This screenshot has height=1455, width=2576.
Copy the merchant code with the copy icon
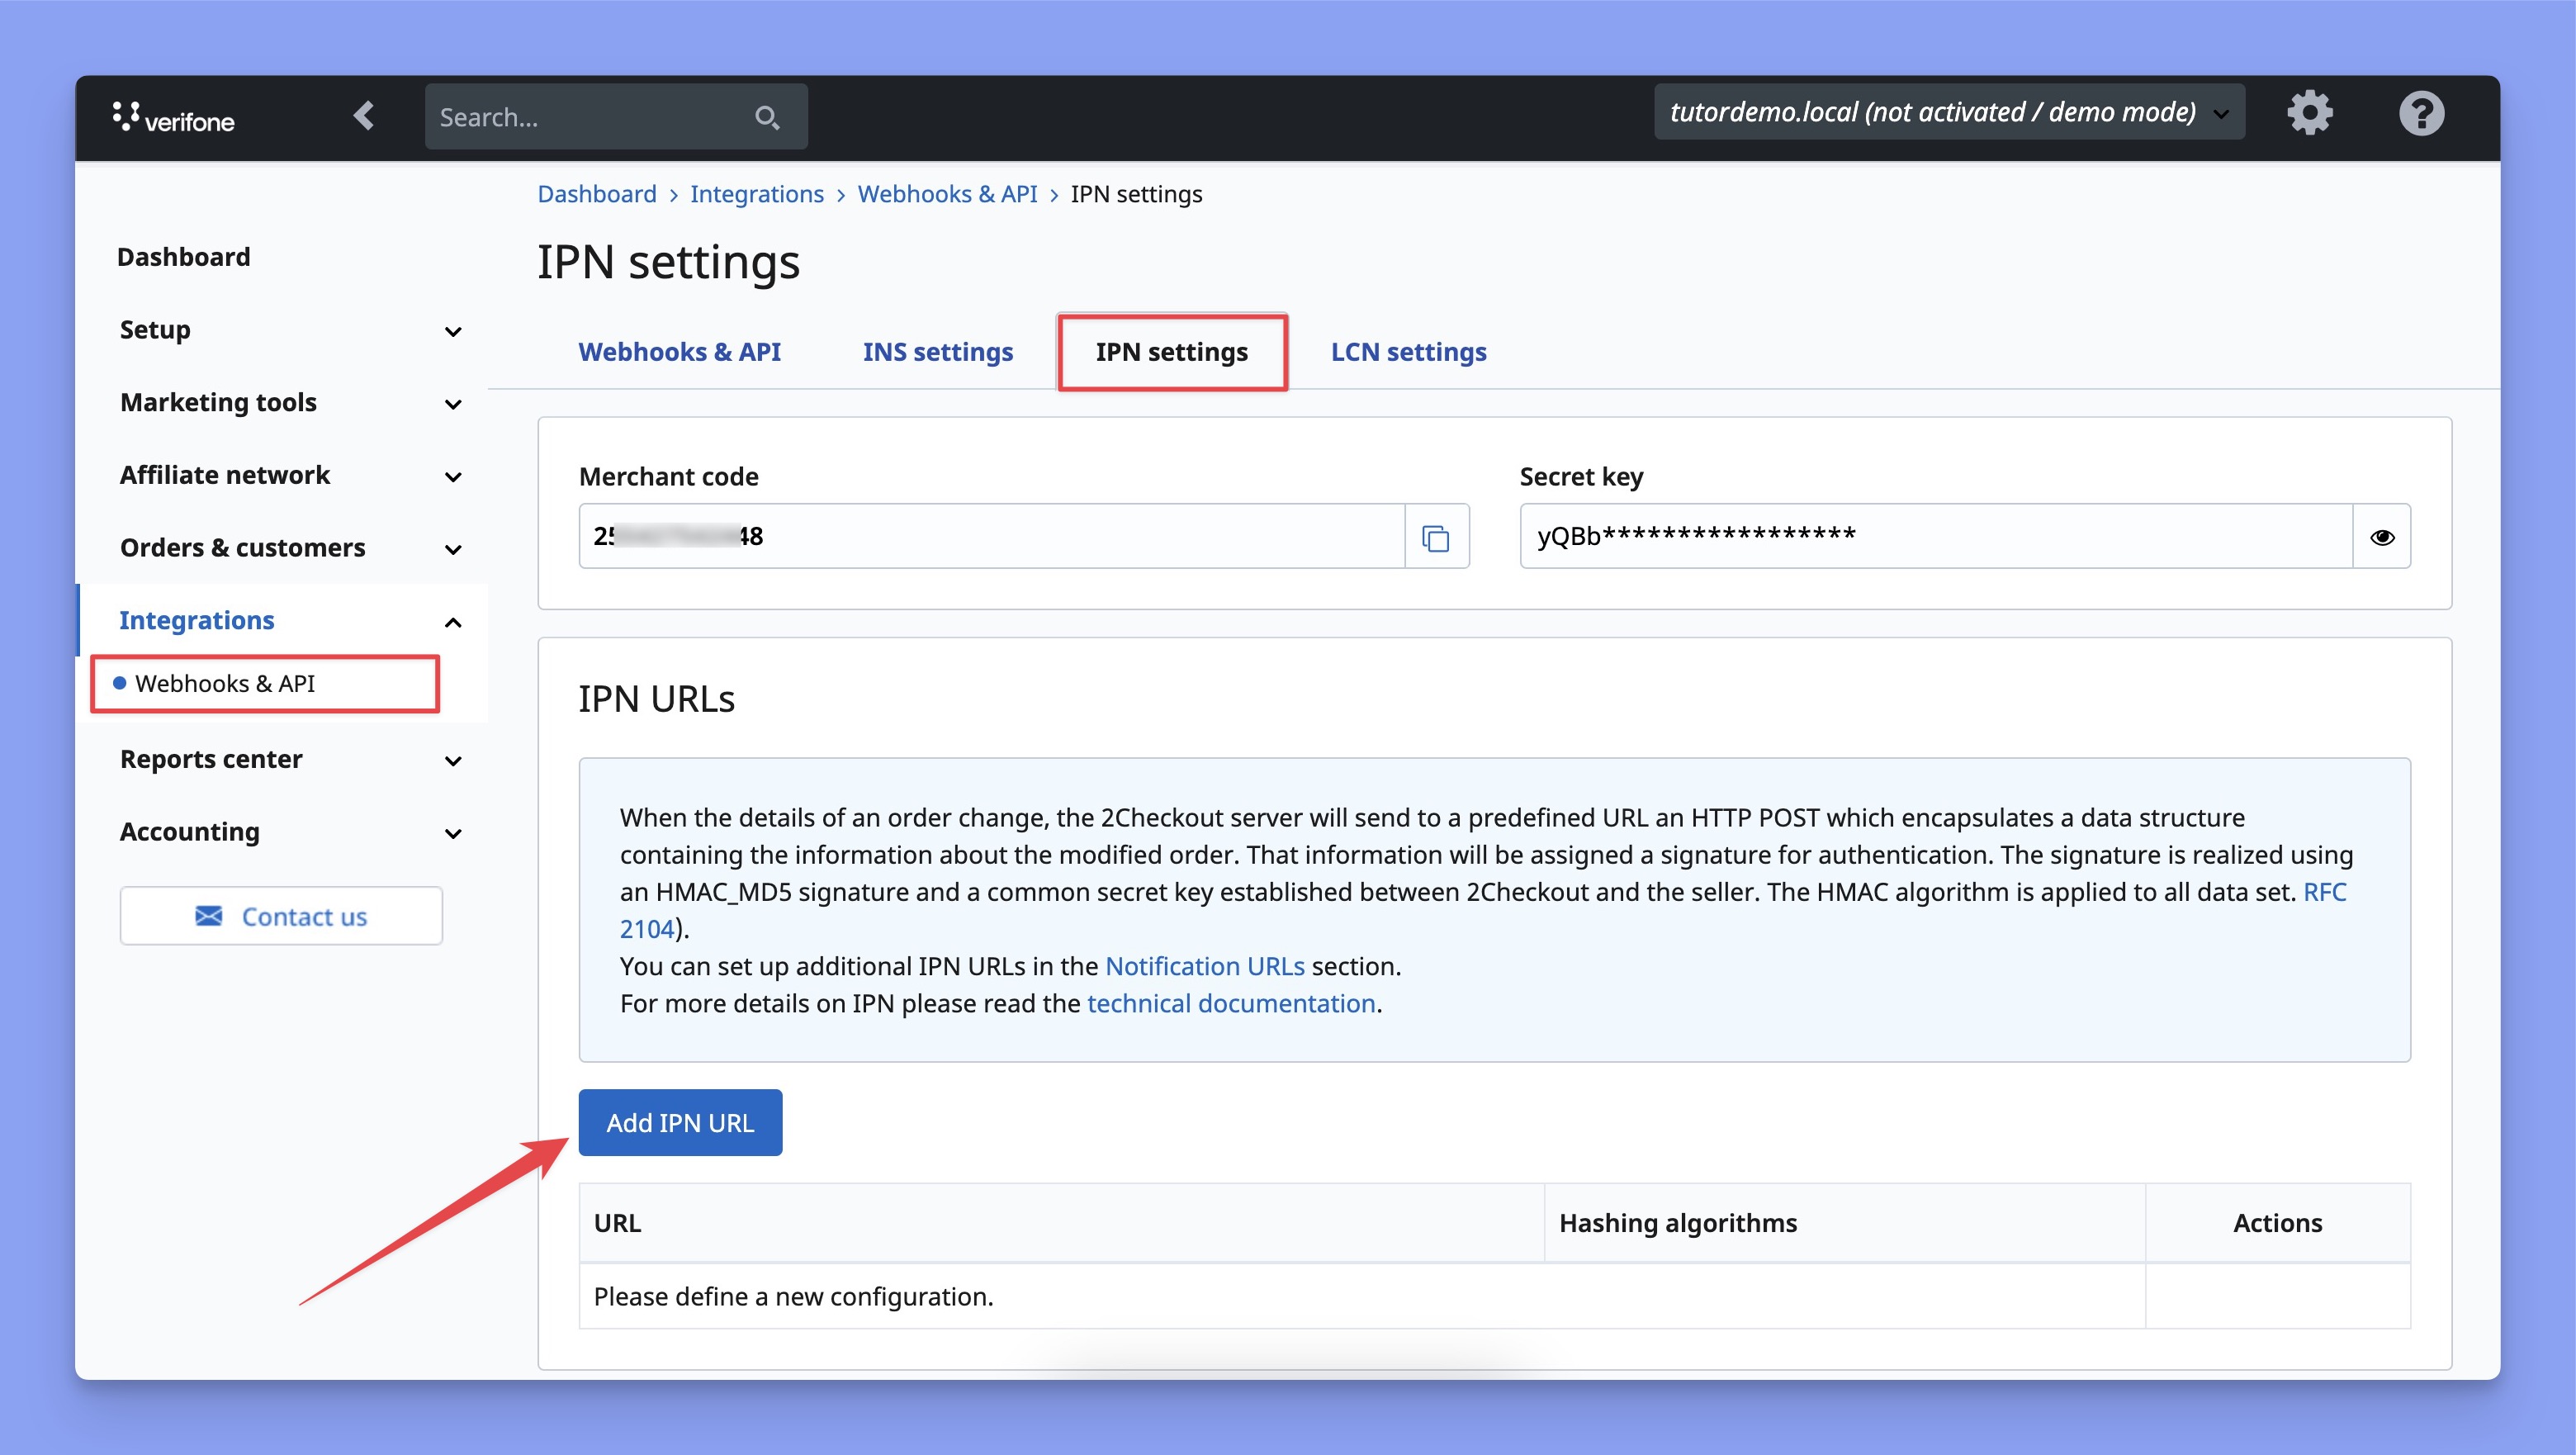click(1436, 537)
